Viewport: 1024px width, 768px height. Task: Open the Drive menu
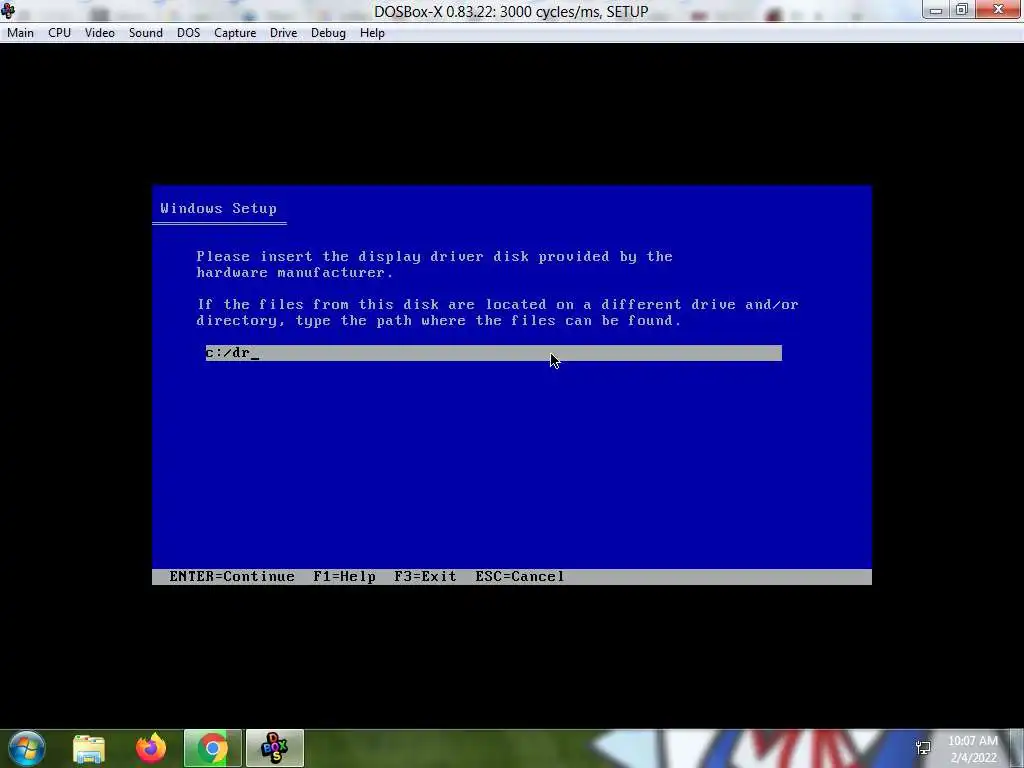point(283,33)
